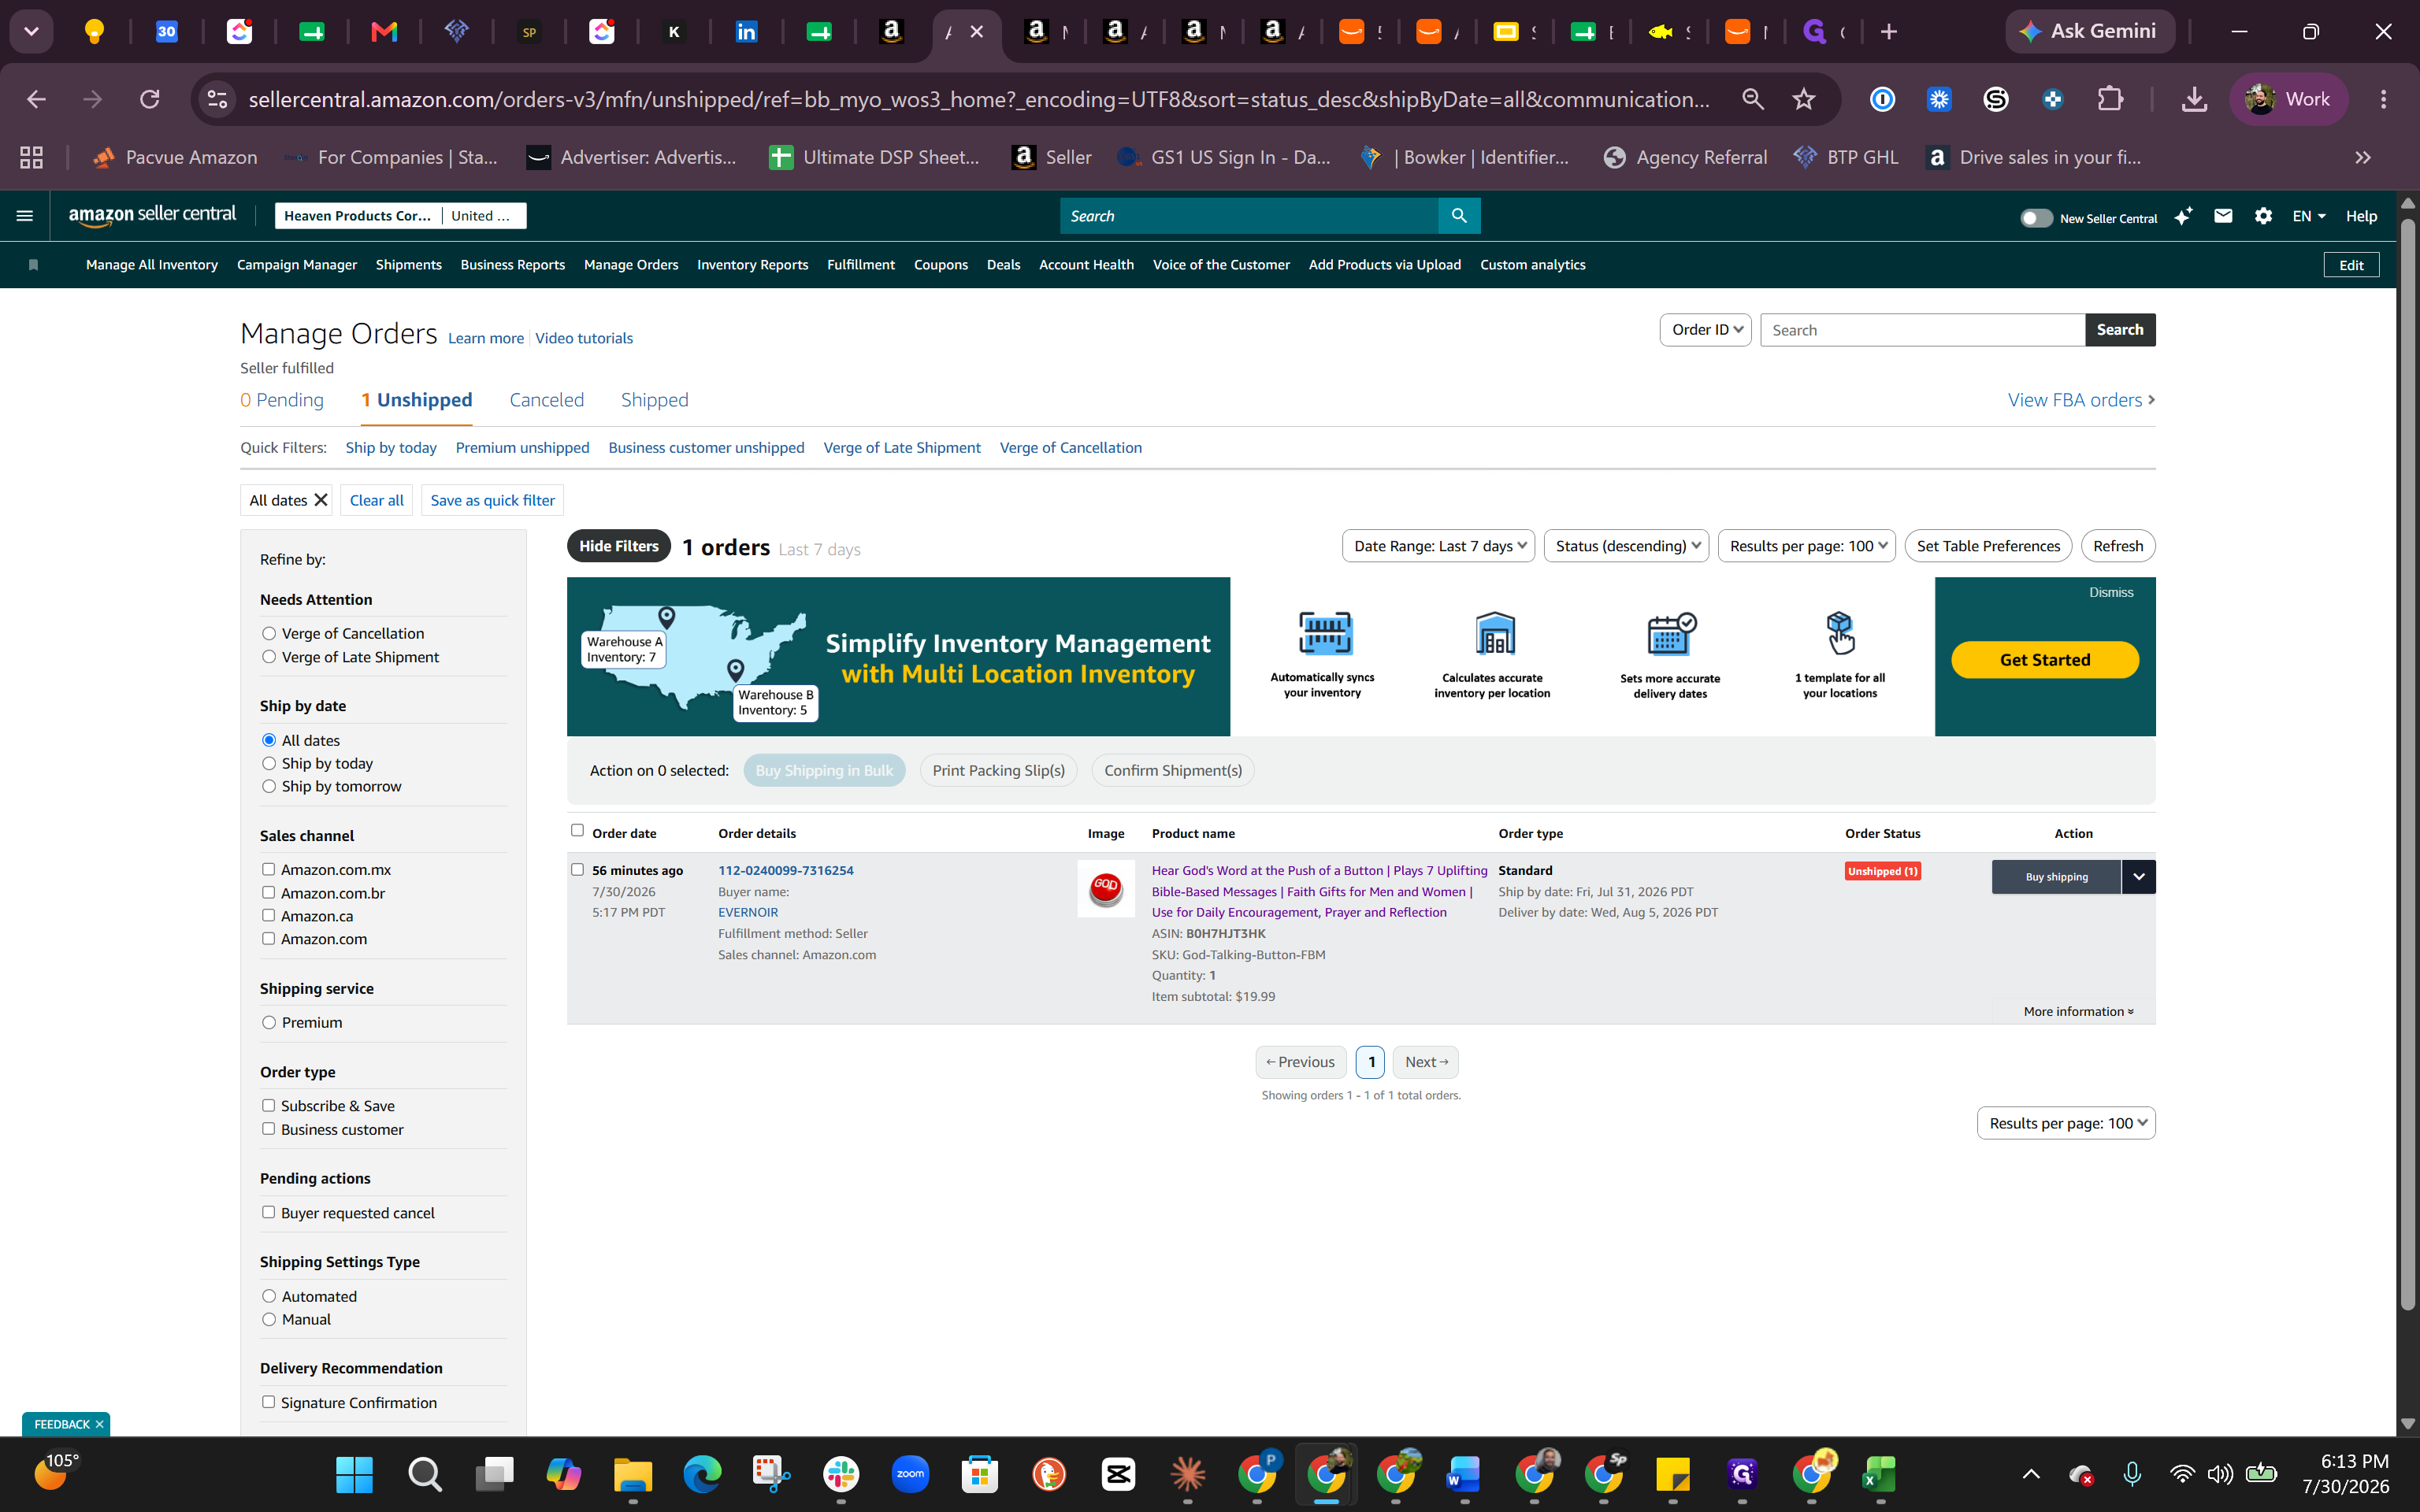Click the Seller Central top Search field
Image resolution: width=2420 pixels, height=1512 pixels.
click(1249, 216)
